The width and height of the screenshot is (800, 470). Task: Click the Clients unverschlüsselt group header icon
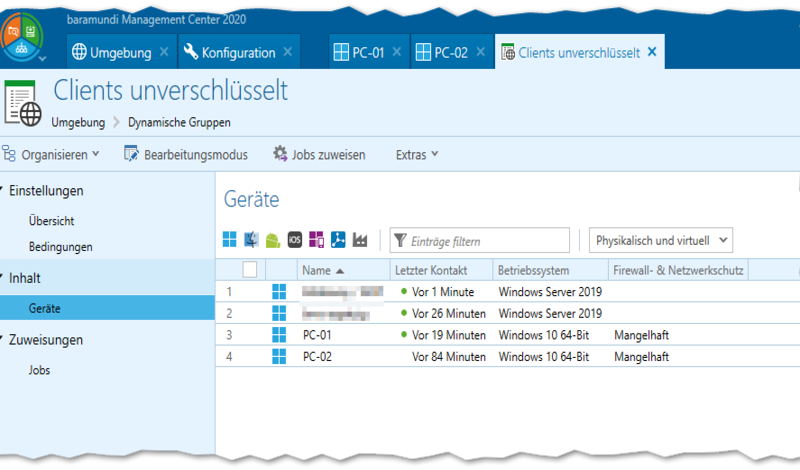[22, 102]
